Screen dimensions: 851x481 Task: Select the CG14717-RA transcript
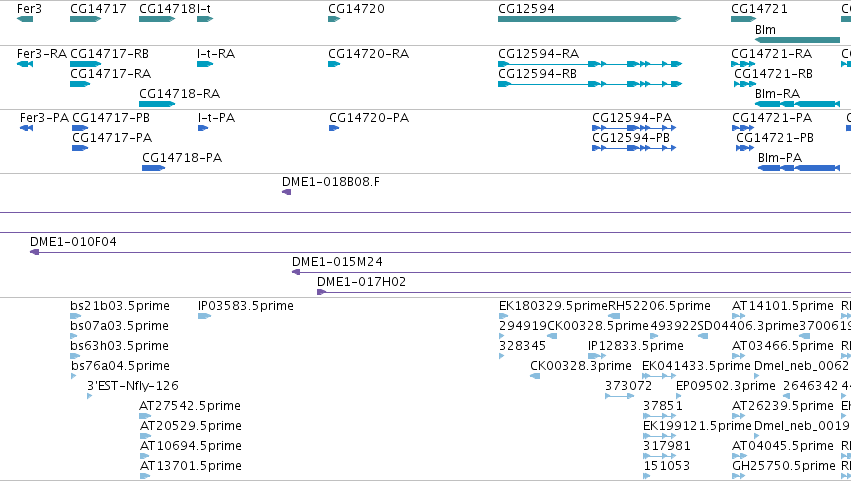click(80, 84)
